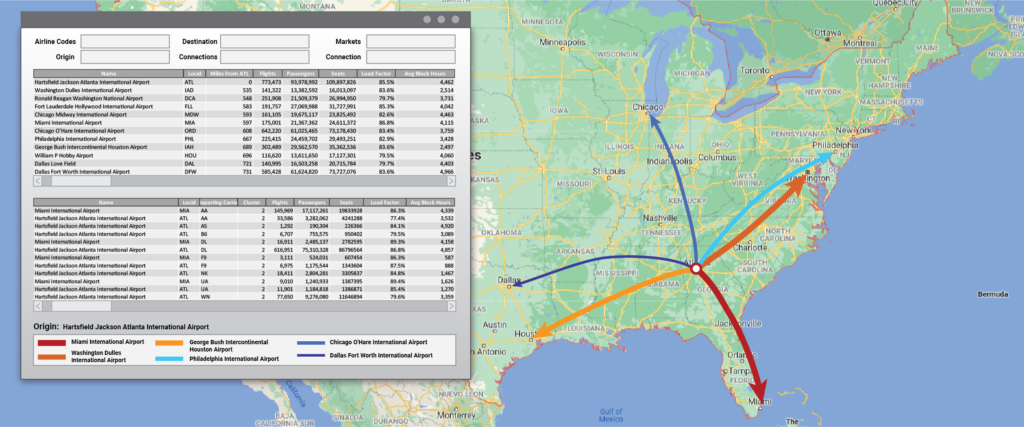The width and height of the screenshot is (1024, 427).
Task: Select Fort Lauderdale Hollywood International Airport row
Action: point(244,106)
